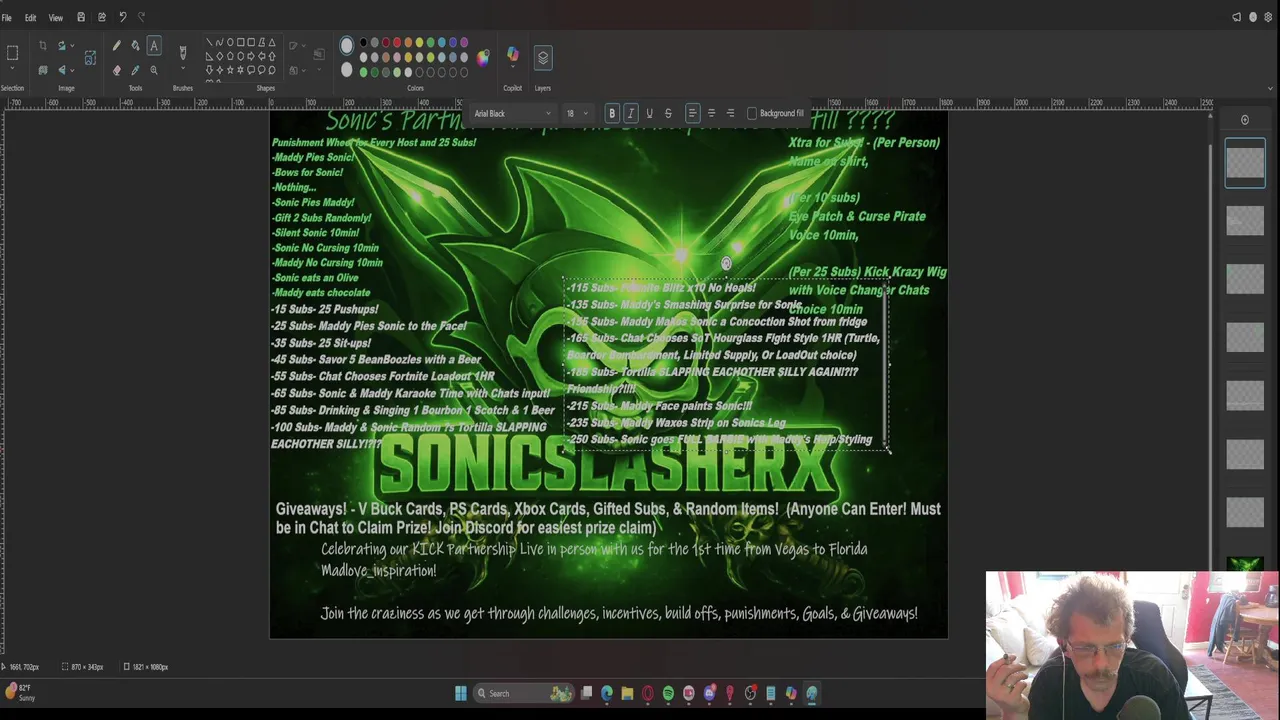Screen dimensions: 1280x720
Task: Enable the Background fill checkbox
Action: (x=752, y=113)
